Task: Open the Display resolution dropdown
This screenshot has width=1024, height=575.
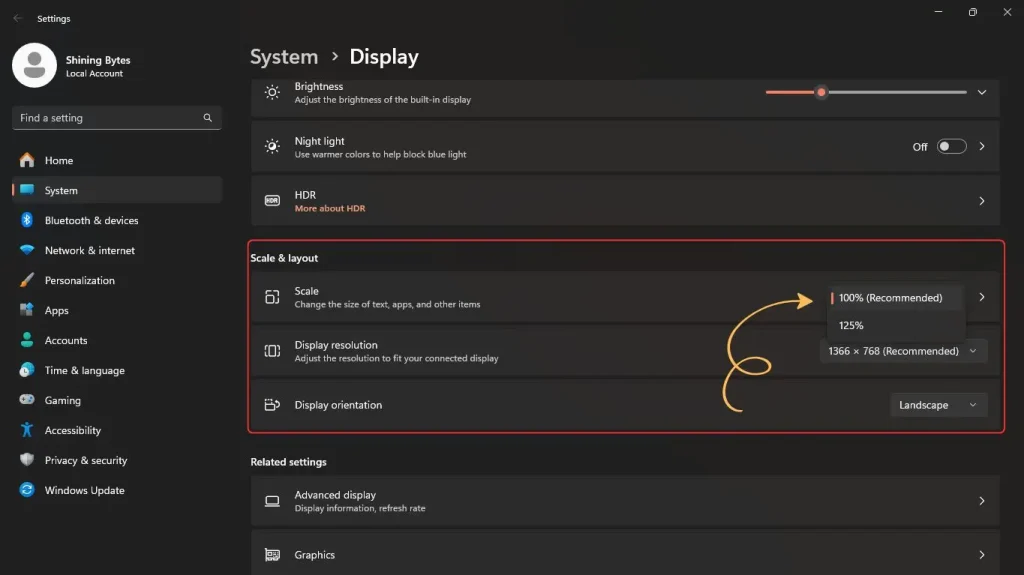Action: coord(903,351)
